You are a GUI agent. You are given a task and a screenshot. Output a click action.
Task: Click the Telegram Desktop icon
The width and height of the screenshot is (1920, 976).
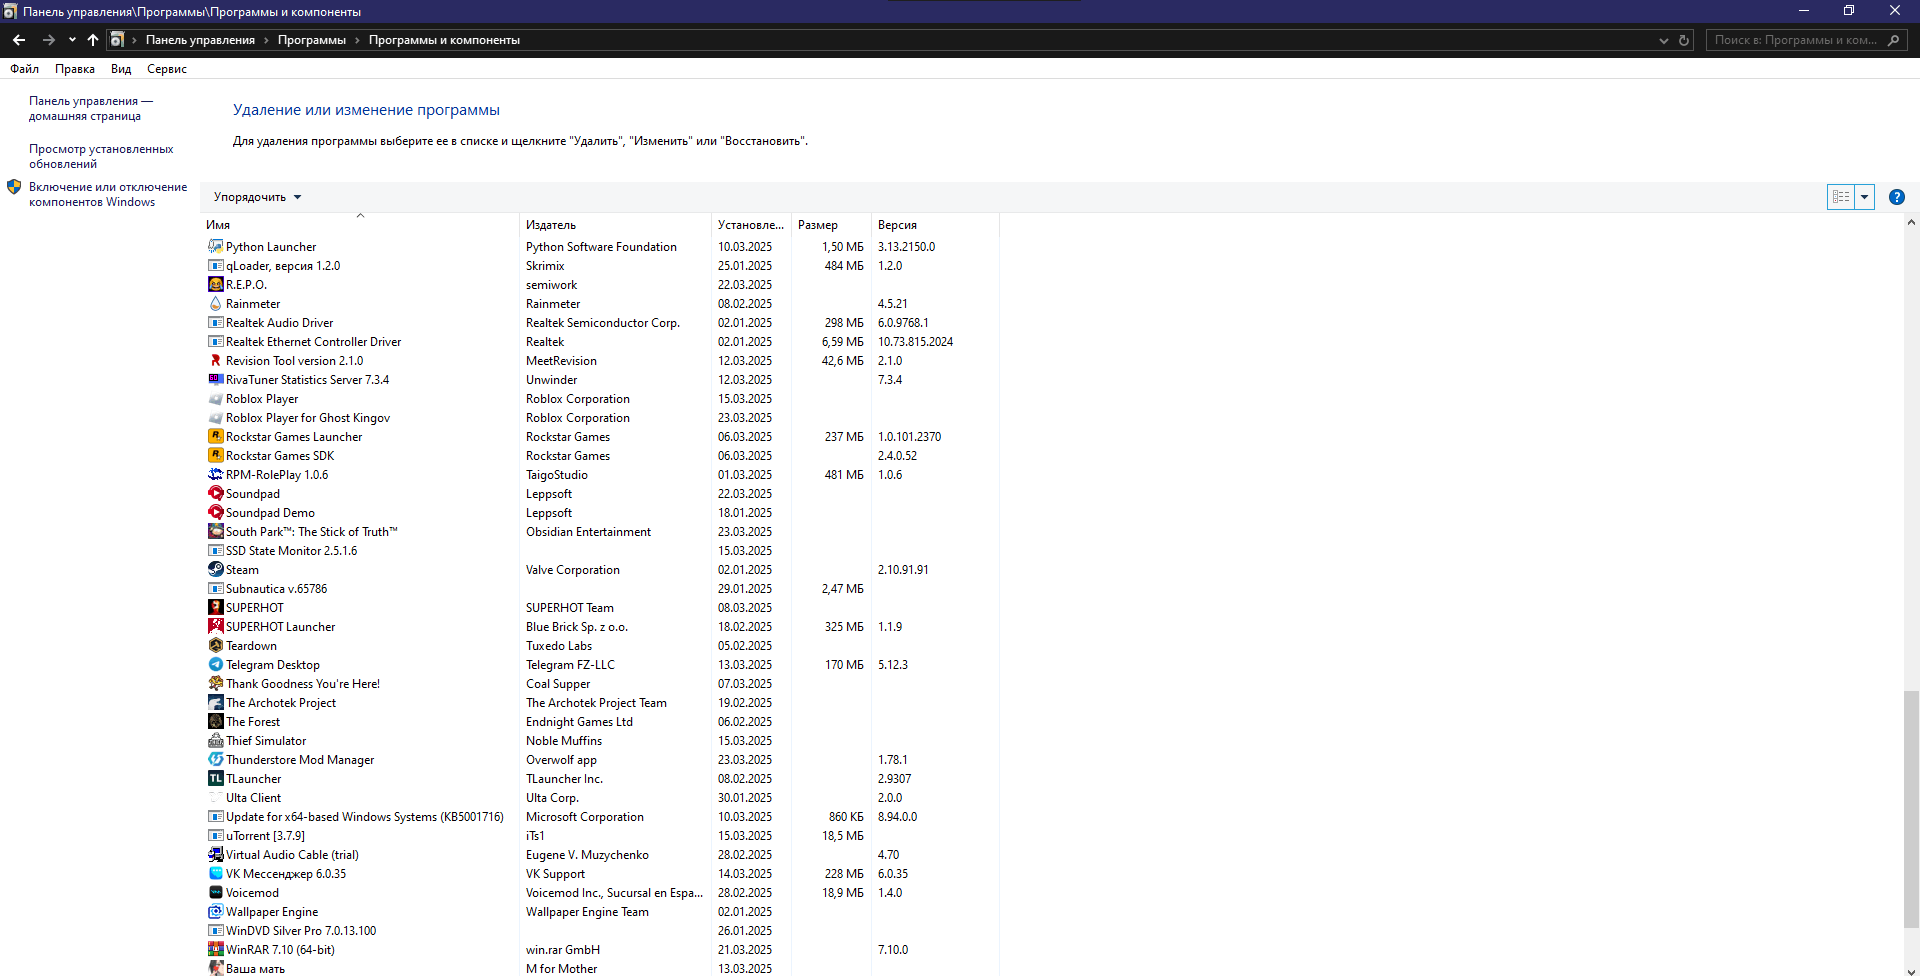click(215, 665)
